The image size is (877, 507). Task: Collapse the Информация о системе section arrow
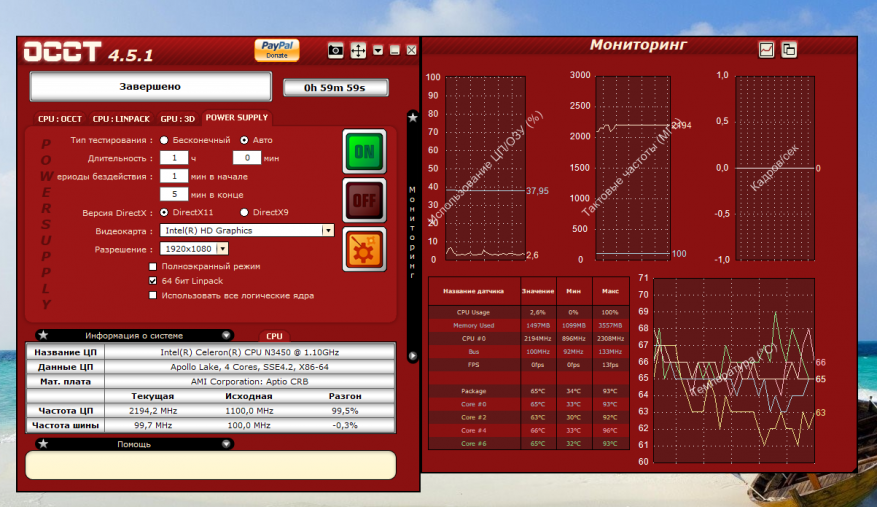tap(226, 335)
